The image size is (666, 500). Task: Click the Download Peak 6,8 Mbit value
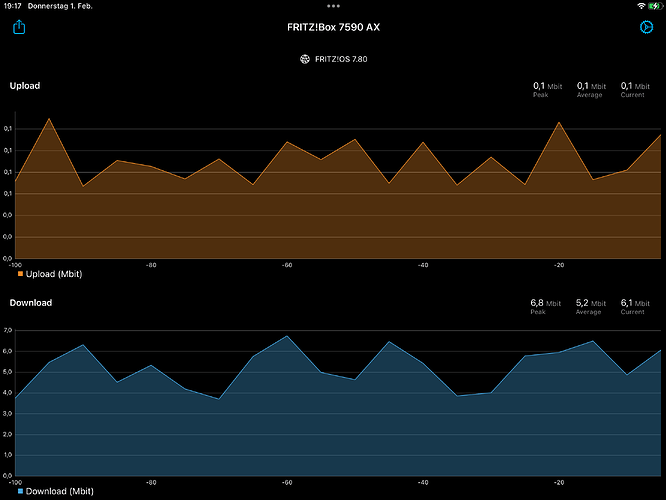(546, 303)
